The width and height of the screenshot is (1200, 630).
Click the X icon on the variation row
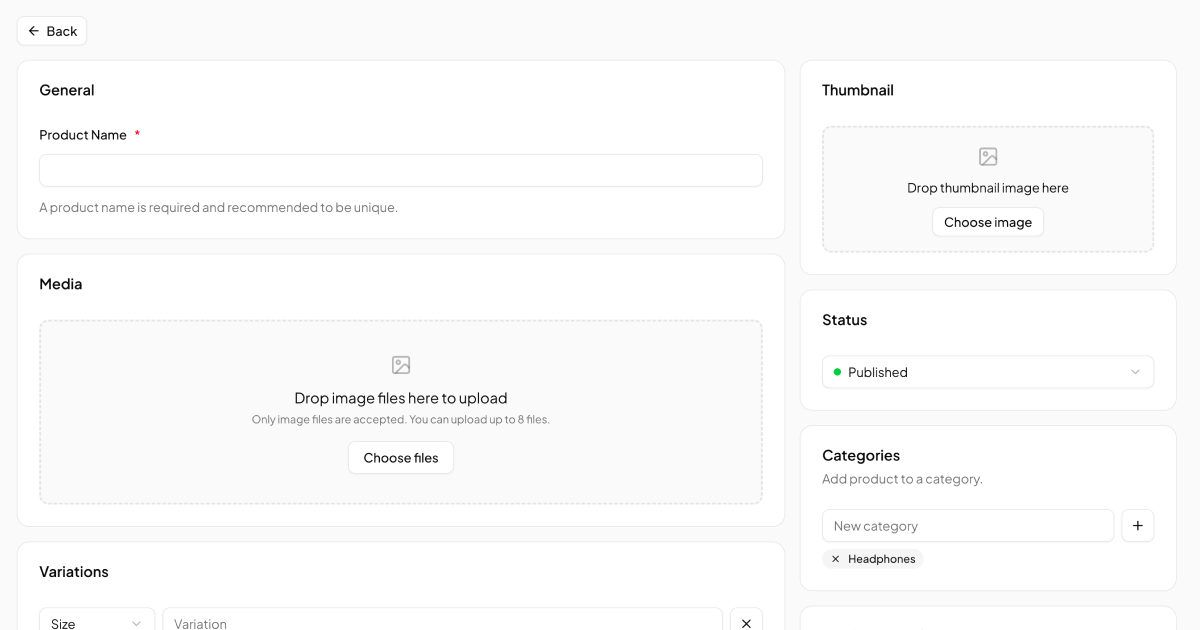coord(746,622)
